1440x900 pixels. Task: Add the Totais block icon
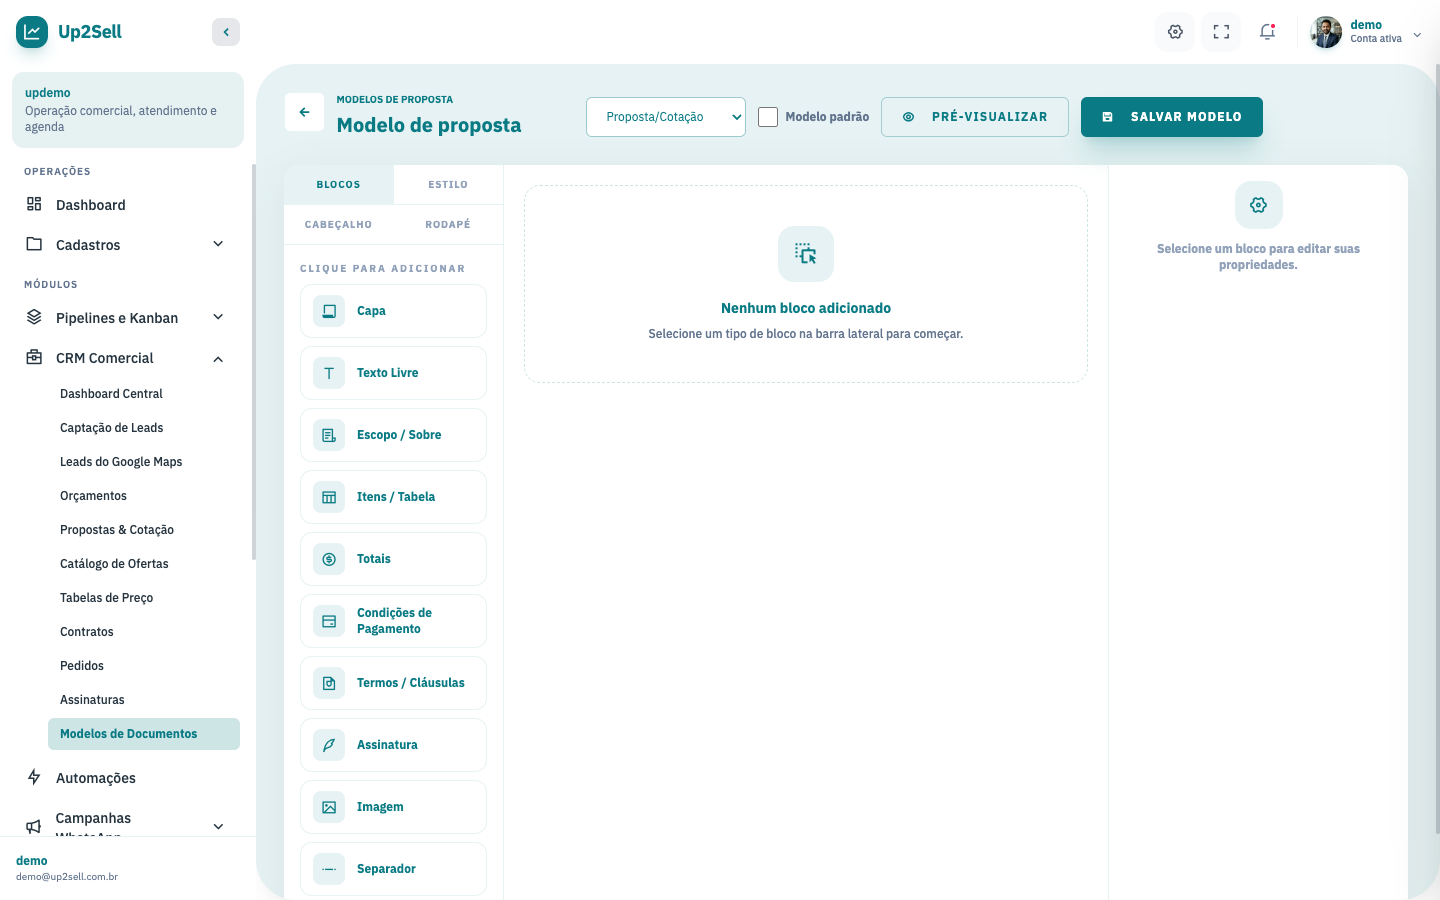coord(329,559)
